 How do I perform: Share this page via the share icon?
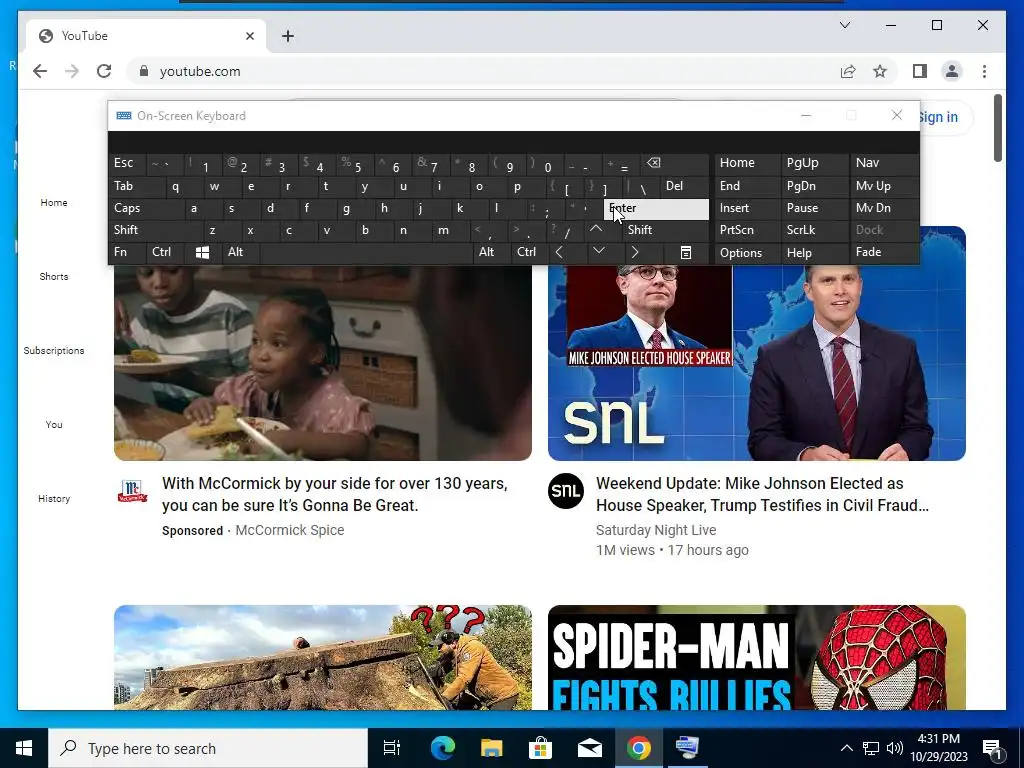[848, 71]
